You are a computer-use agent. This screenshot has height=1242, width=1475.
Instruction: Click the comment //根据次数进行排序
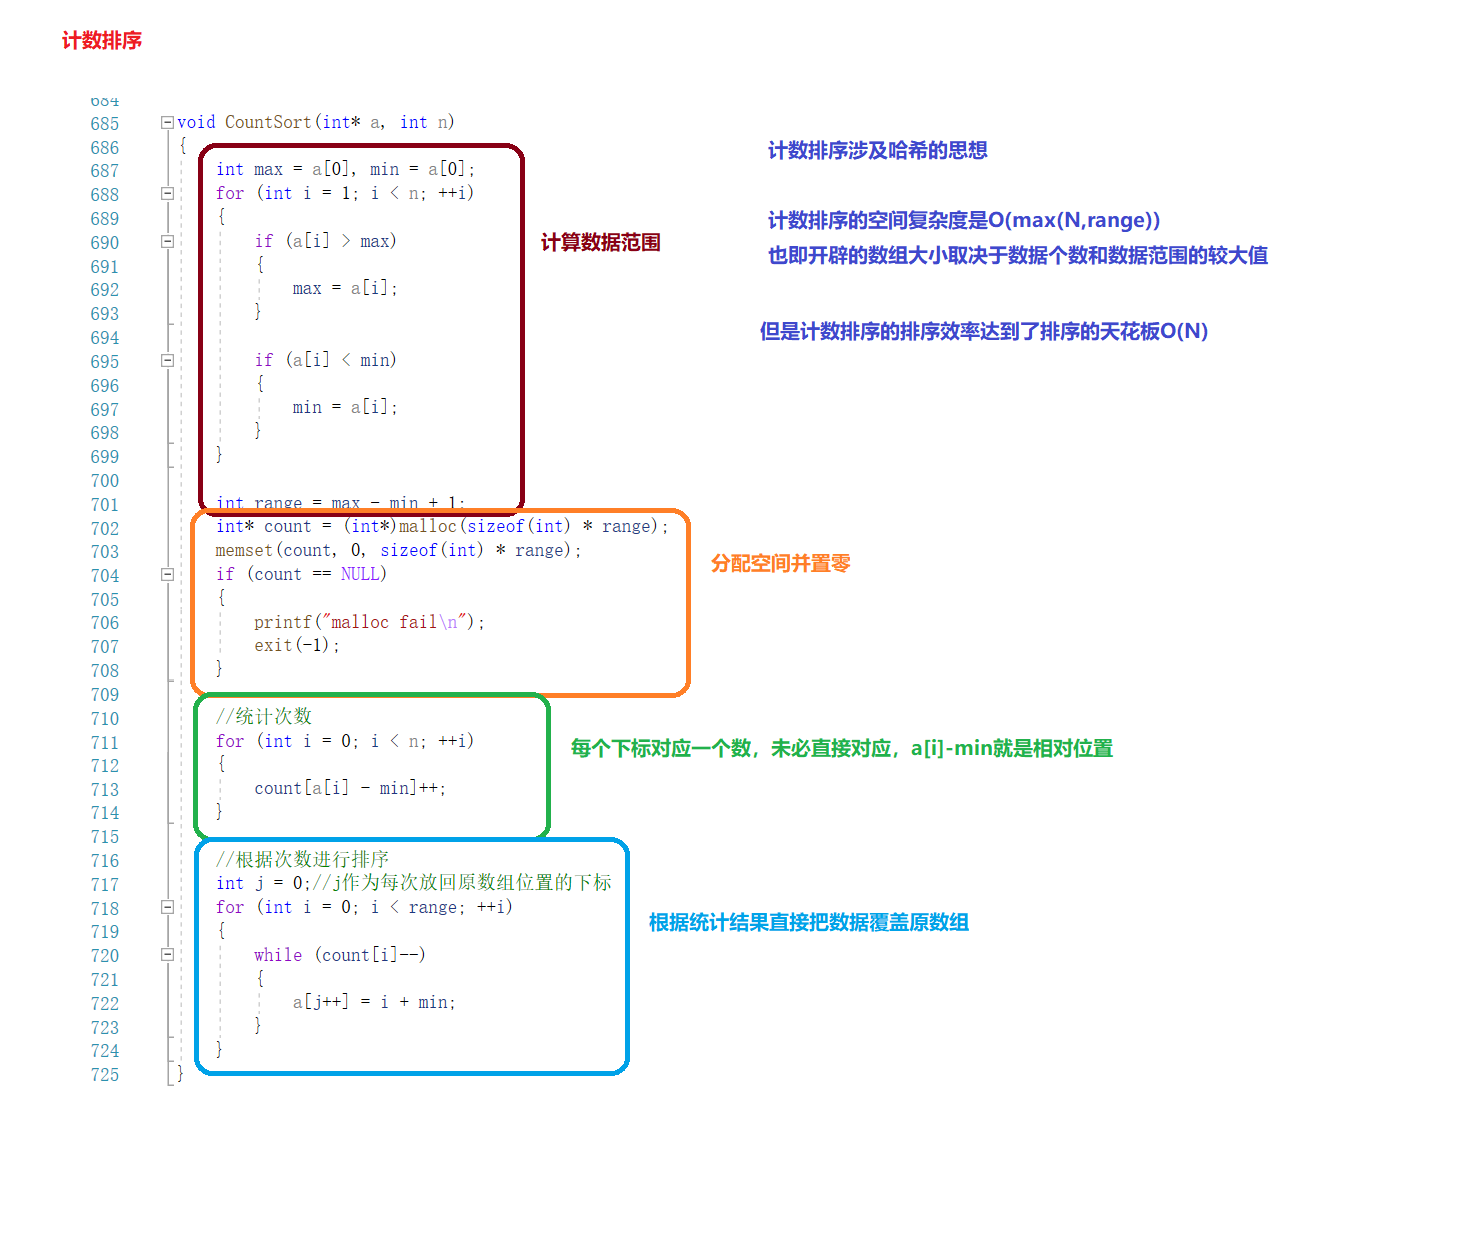point(302,859)
